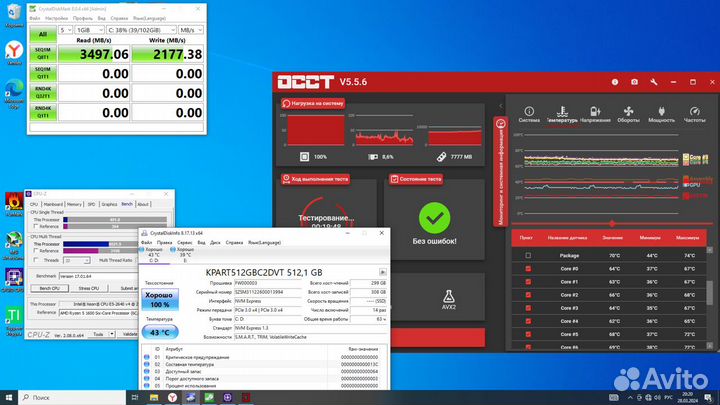Enable CPU-Z Threads checkbox

click(x=36, y=260)
